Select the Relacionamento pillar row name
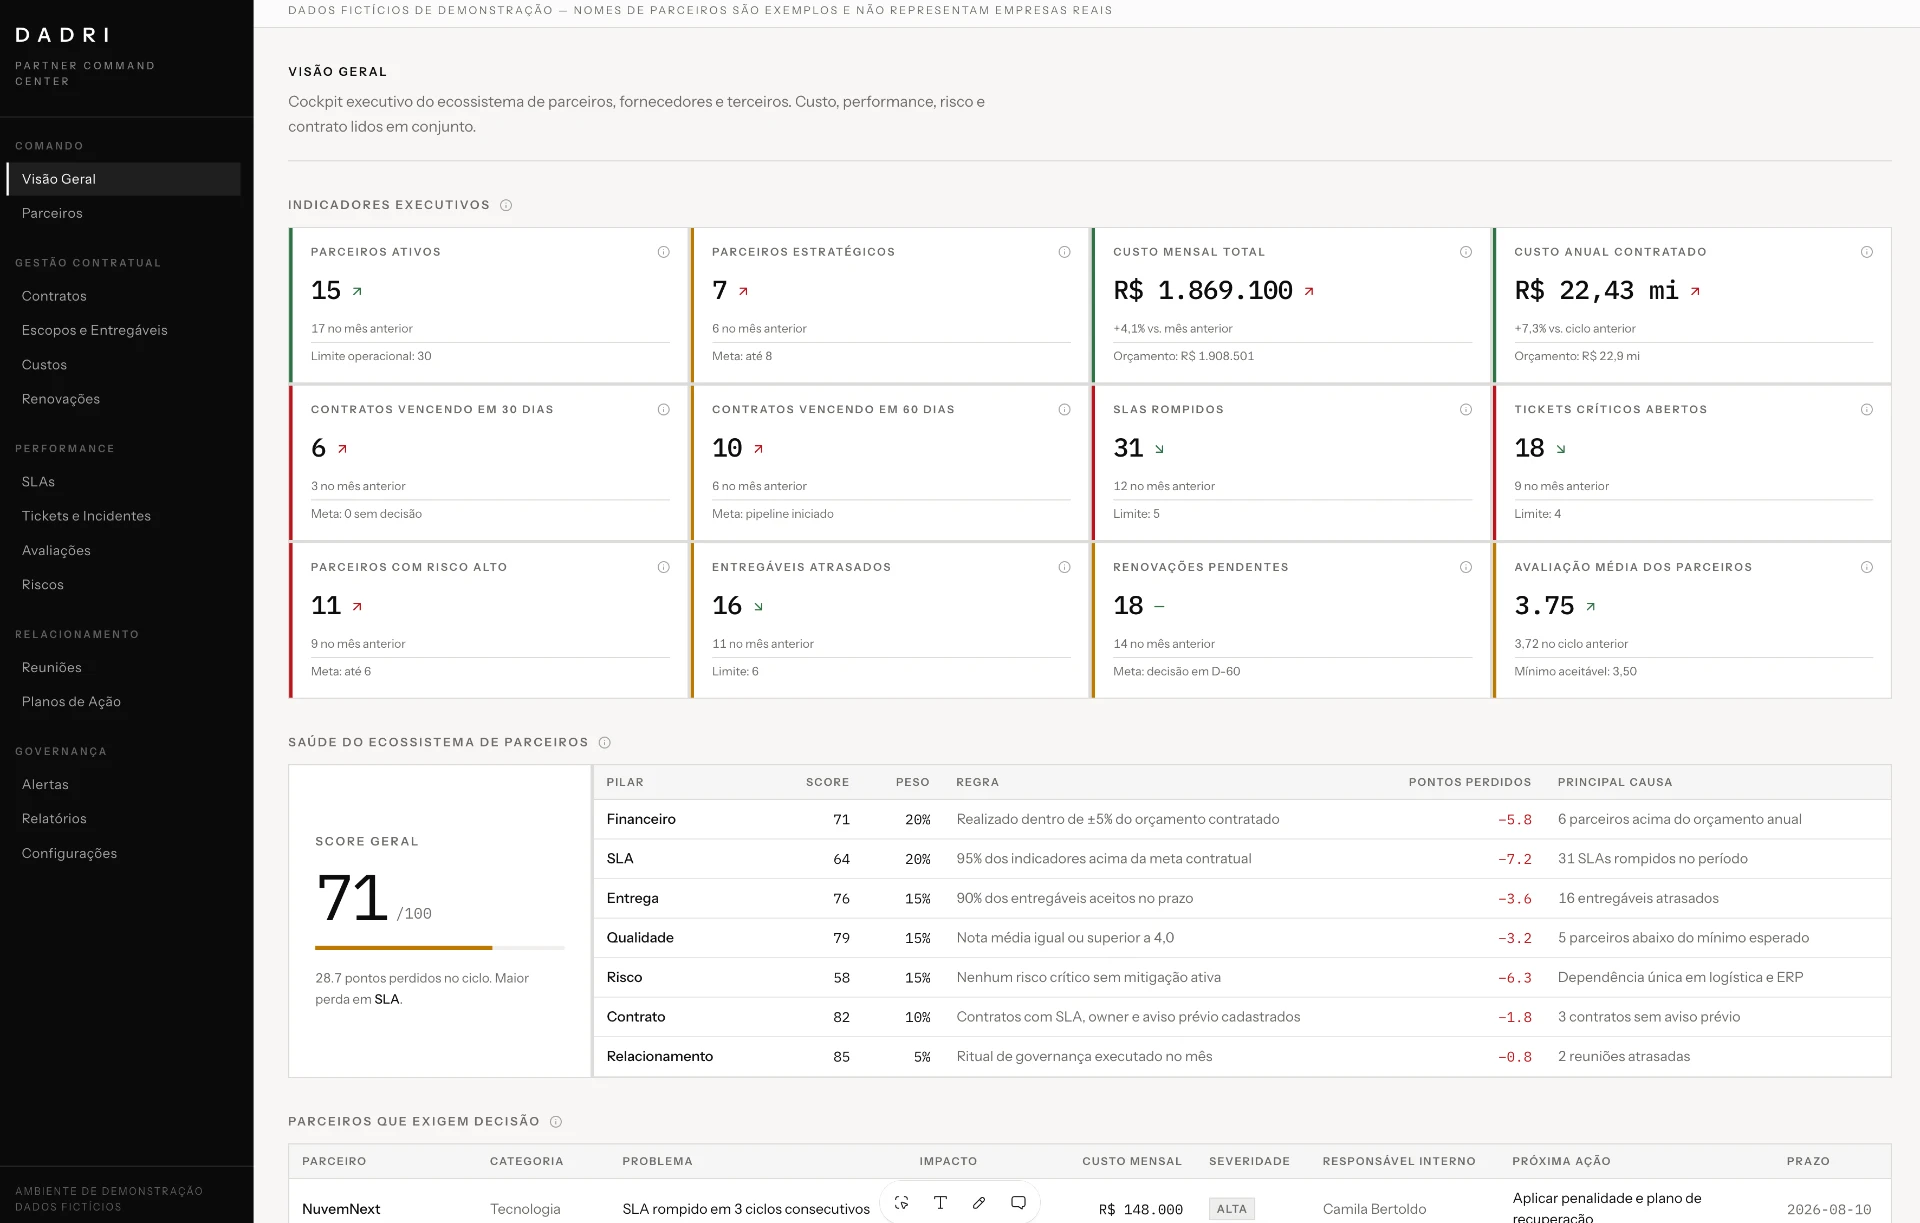The width and height of the screenshot is (1920, 1223). point(660,1056)
